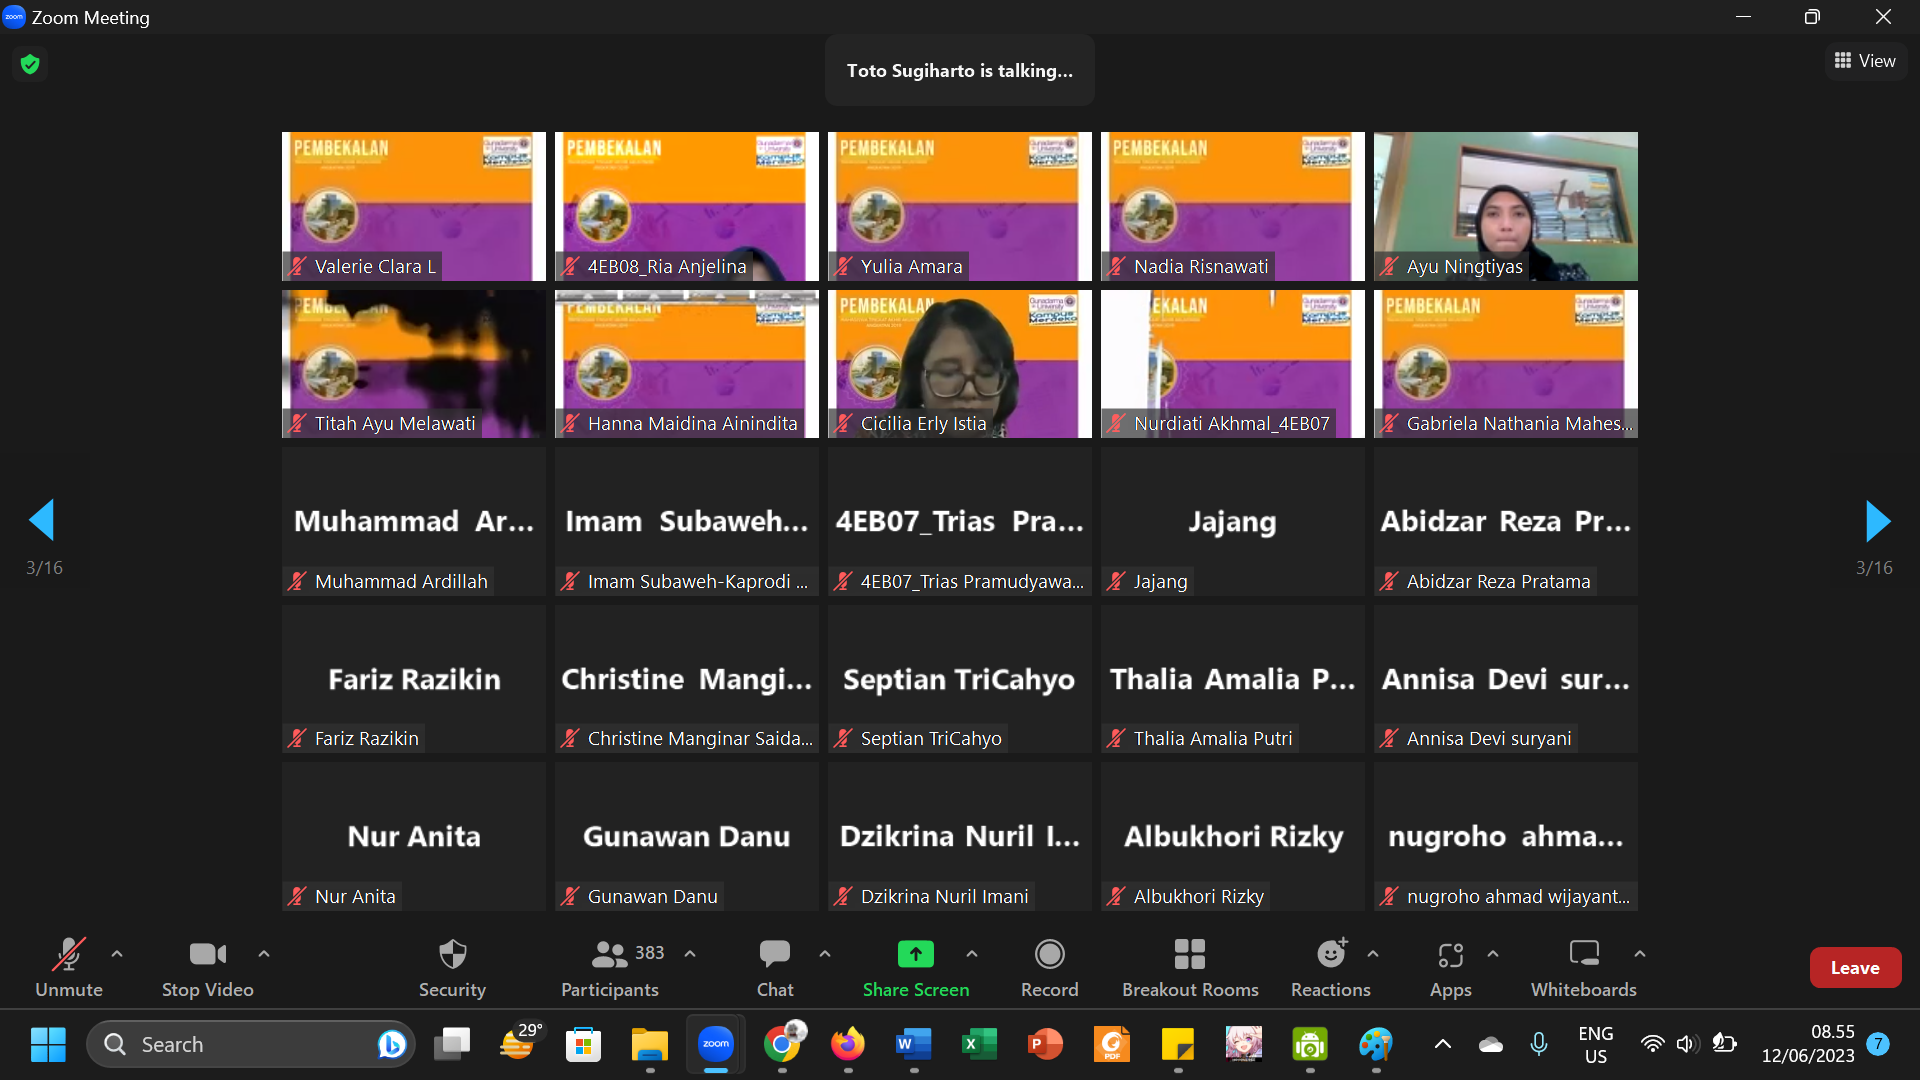
Task: Click the Albukhori Rizky participant tile
Action: click(1233, 836)
